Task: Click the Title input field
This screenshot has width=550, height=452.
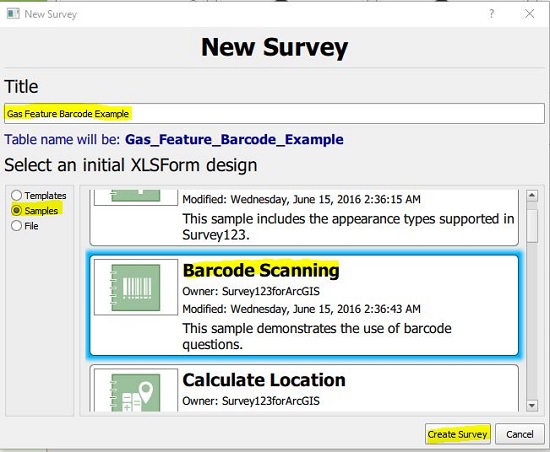Action: point(274,114)
